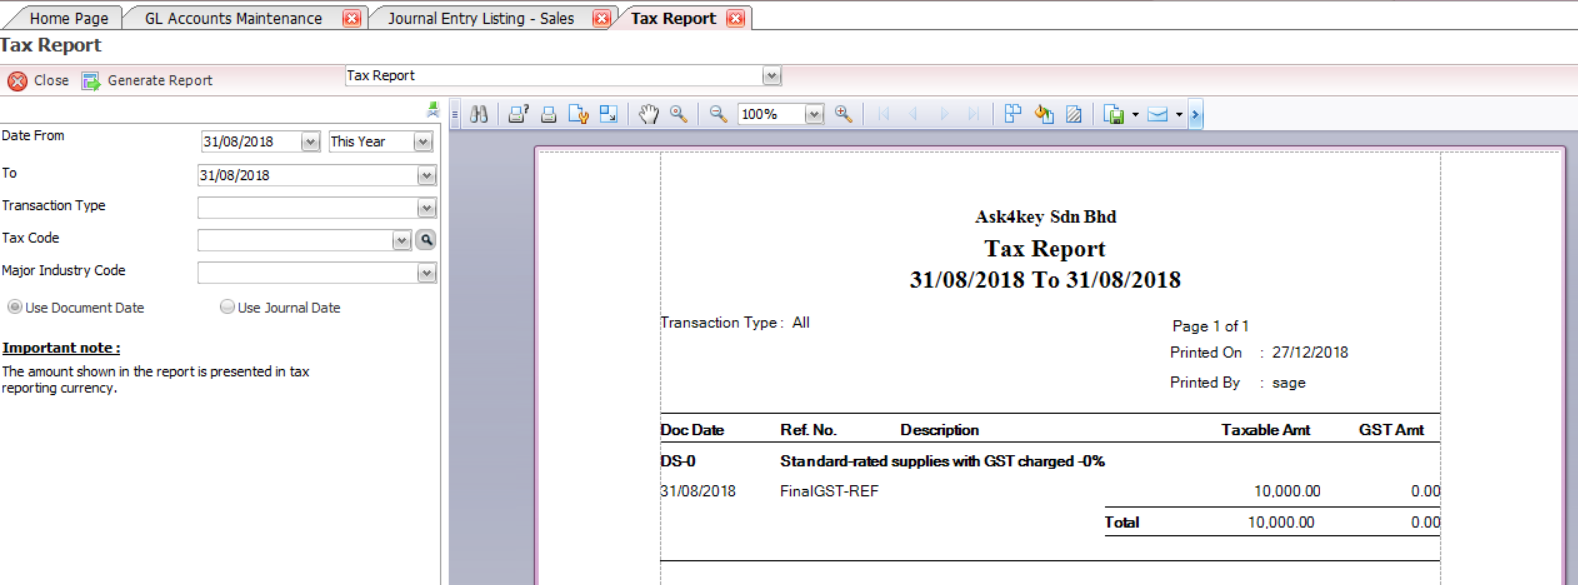
Task: Click the zoom in icon
Action: 844,114
